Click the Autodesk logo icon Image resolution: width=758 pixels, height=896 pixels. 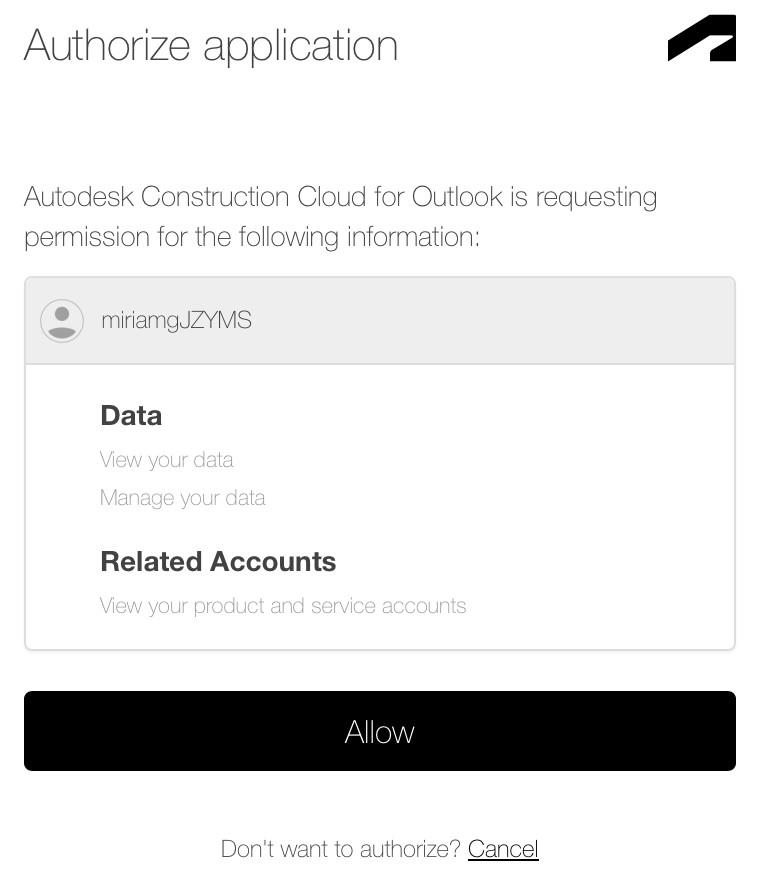702,39
